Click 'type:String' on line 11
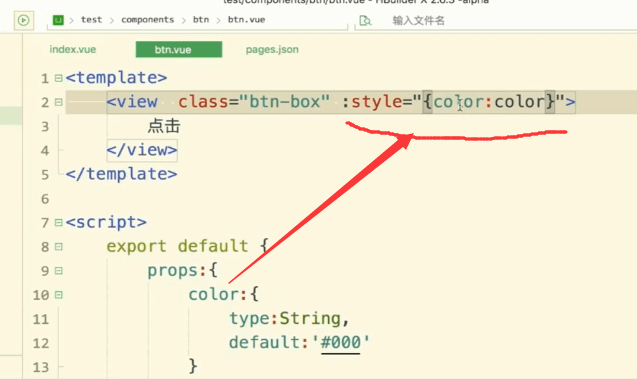 coord(285,318)
